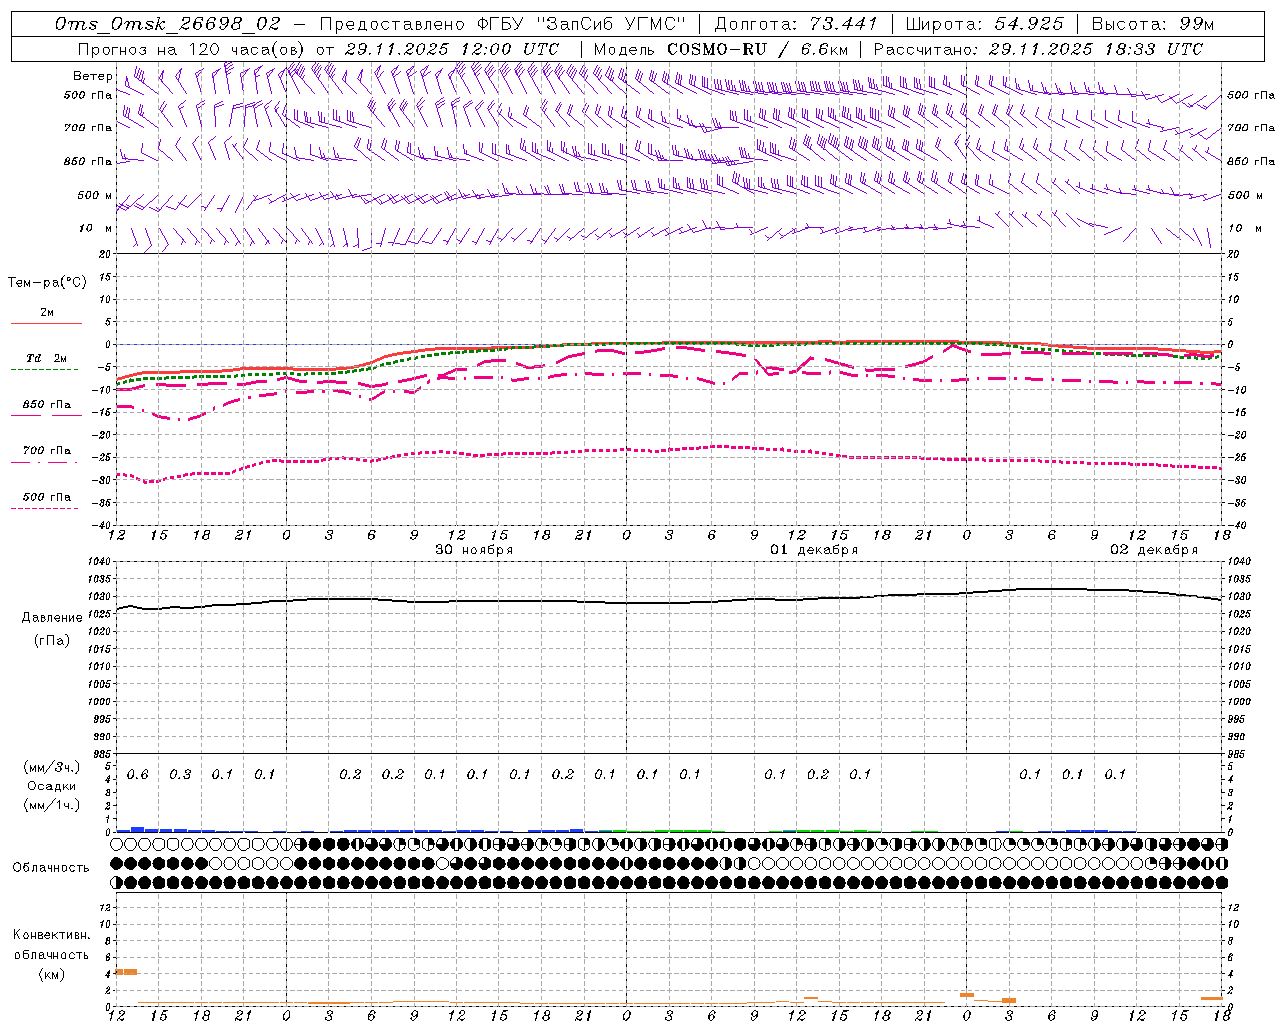Image resolution: width=1280 pixels, height=1024 pixels.
Task: Click the dashed line under the 500 гПа legend entry
Action: pos(45,509)
